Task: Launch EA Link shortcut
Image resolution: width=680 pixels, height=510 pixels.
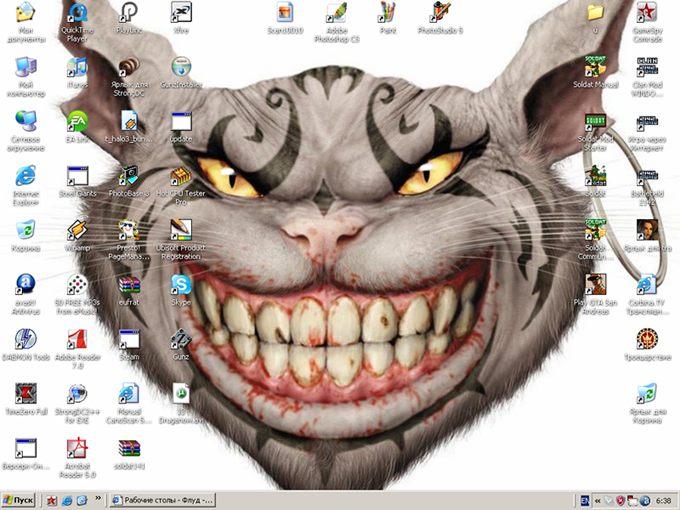Action: pos(77,121)
